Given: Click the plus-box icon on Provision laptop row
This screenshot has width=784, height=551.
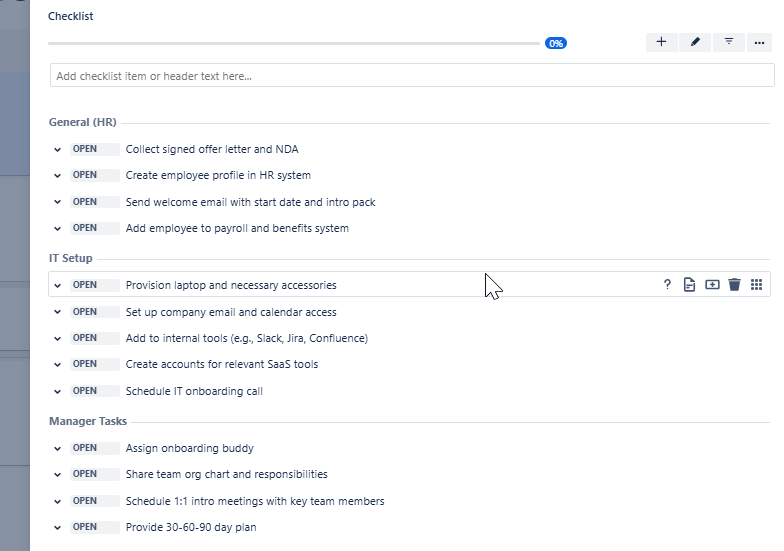Looking at the screenshot, I should 712,285.
